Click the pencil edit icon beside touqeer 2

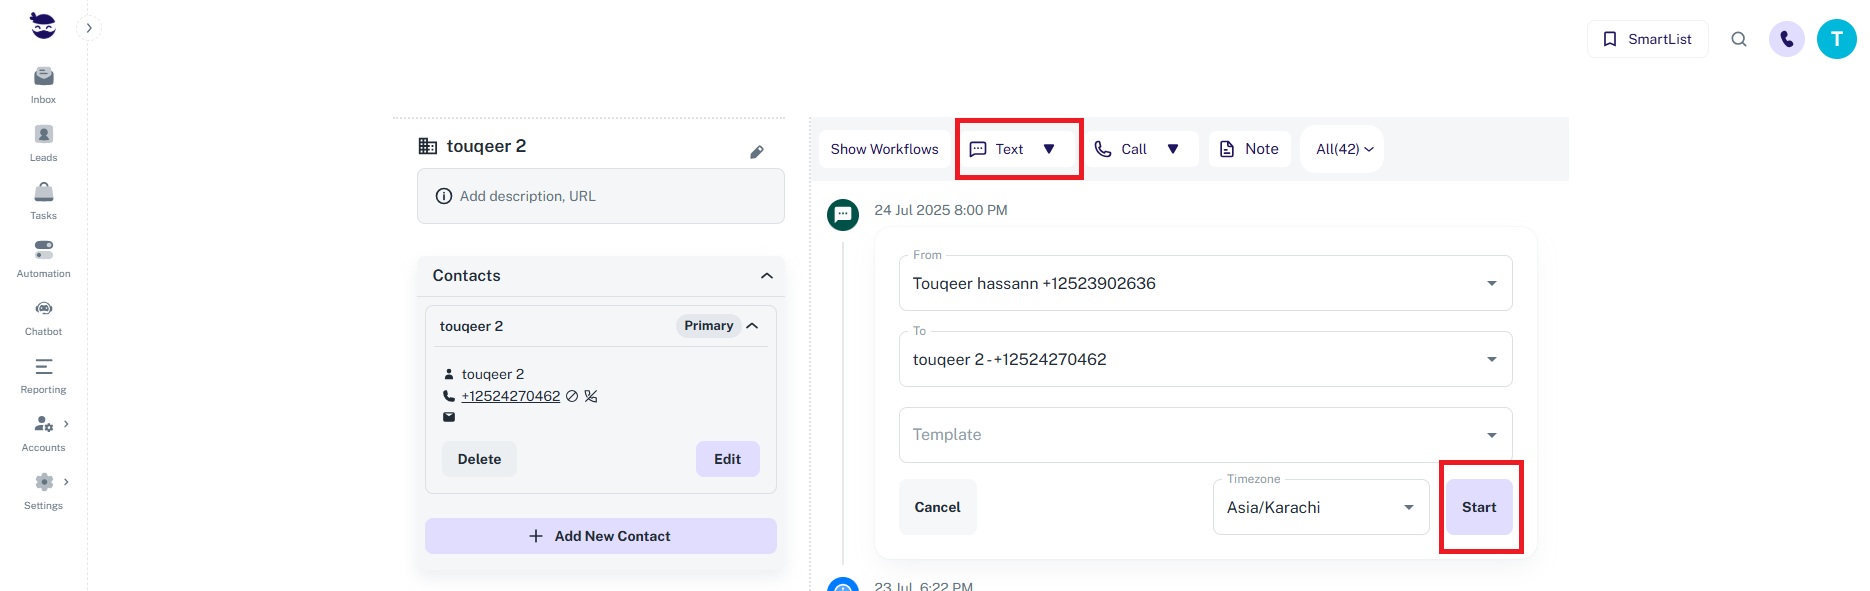coord(757,152)
